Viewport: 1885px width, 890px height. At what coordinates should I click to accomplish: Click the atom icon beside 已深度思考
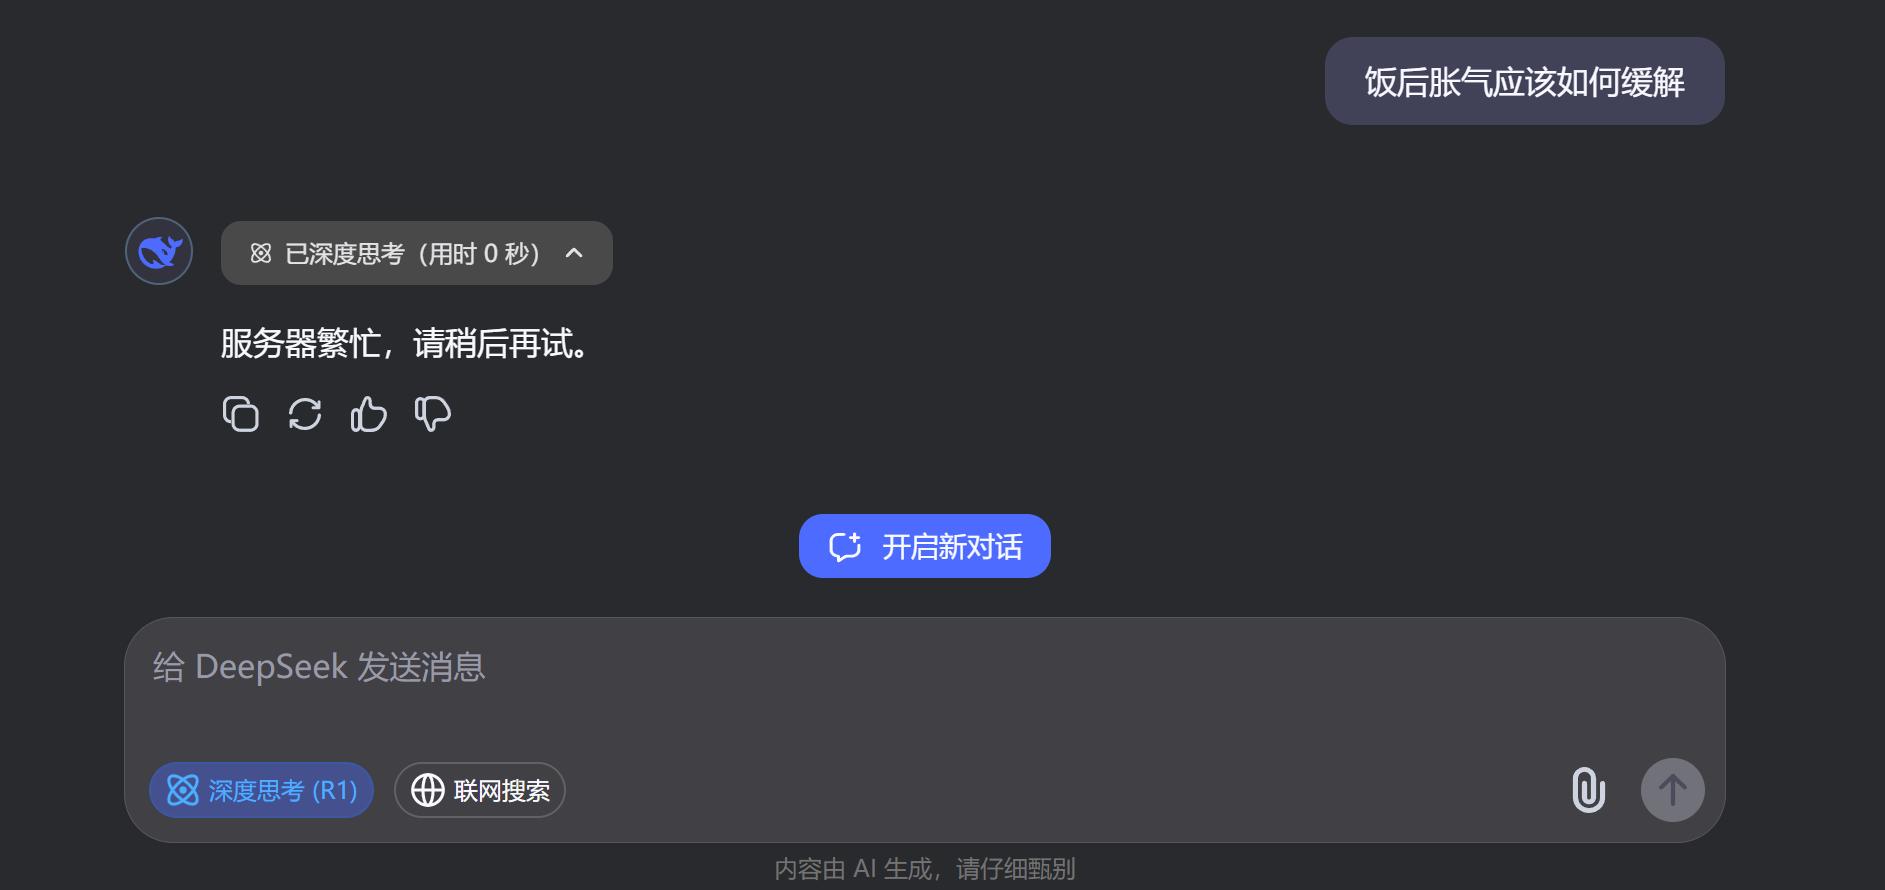tap(261, 254)
